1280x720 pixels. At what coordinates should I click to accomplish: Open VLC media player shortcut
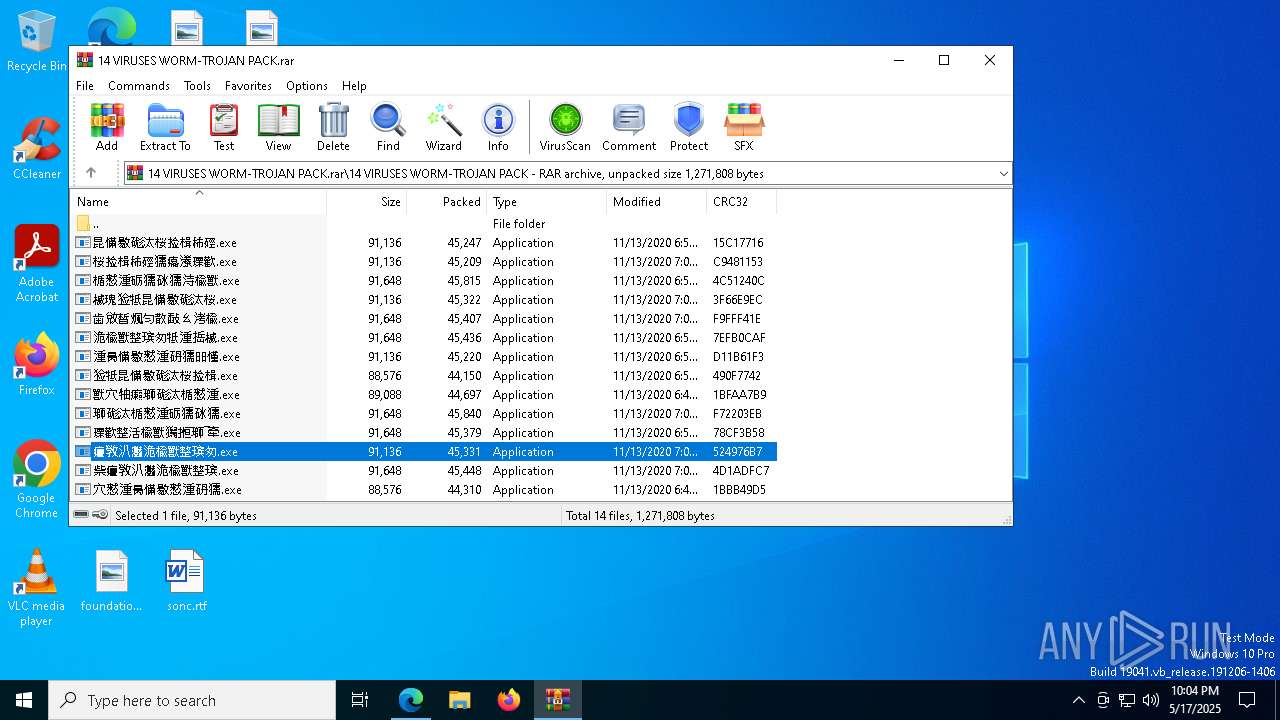tap(37, 588)
